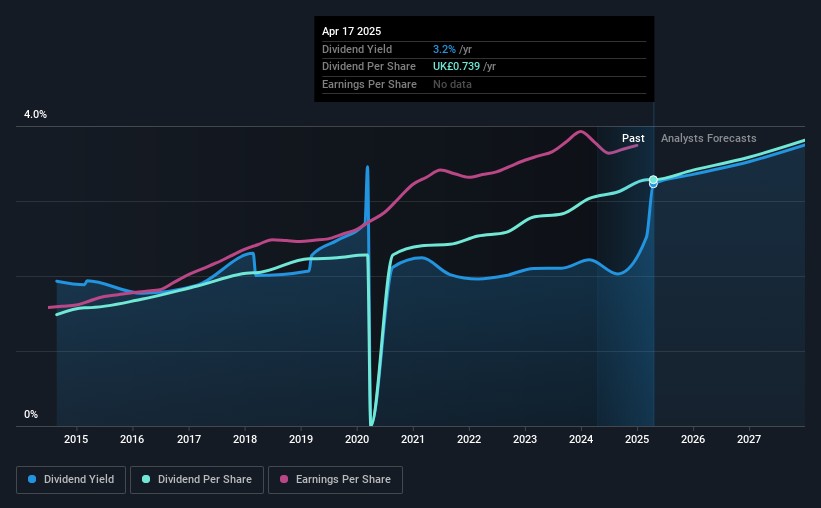Toggle the Dividend Per Share legend series
Image resolution: width=821 pixels, height=508 pixels.
pyautogui.click(x=197, y=480)
